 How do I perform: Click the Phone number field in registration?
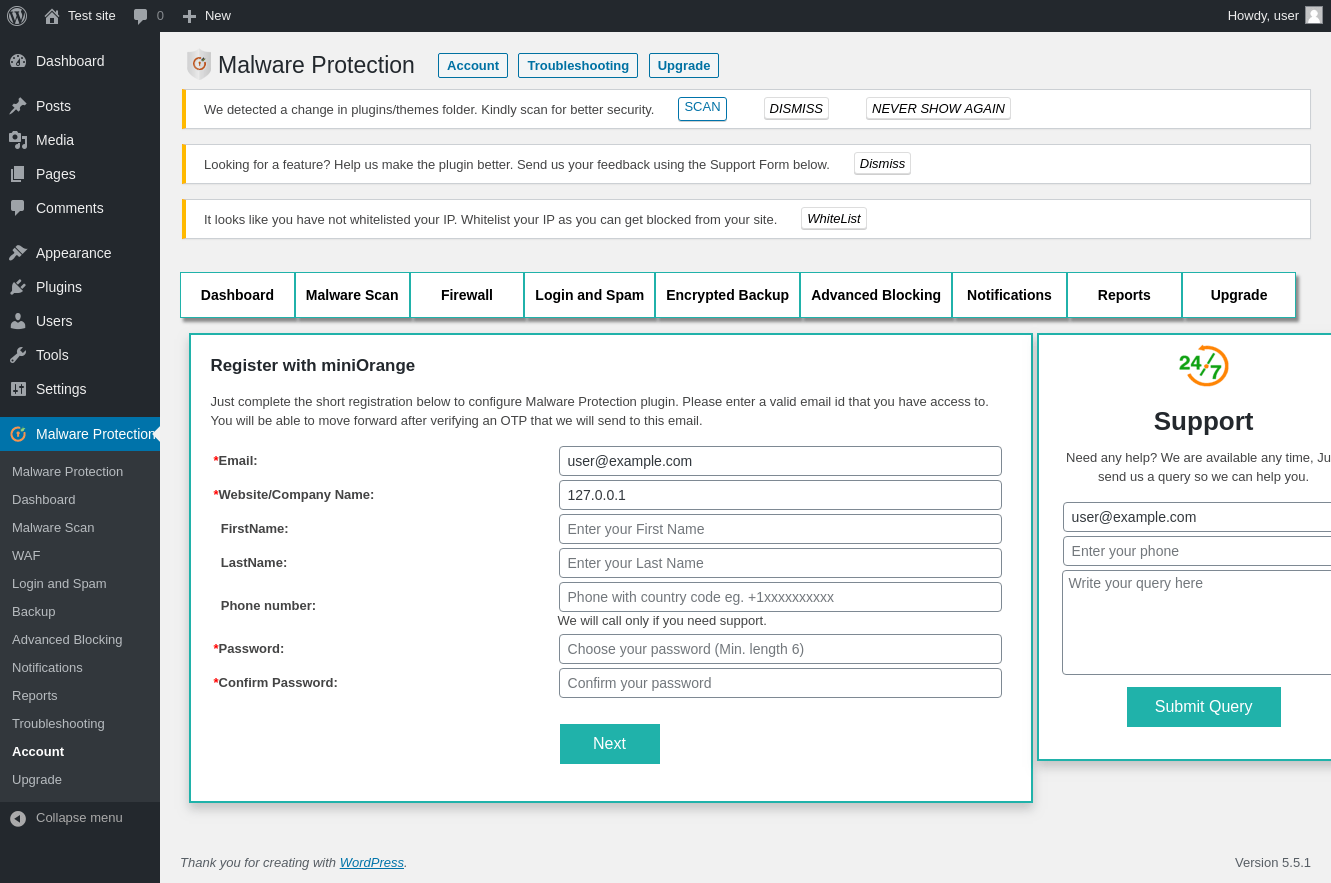pyautogui.click(x=780, y=597)
